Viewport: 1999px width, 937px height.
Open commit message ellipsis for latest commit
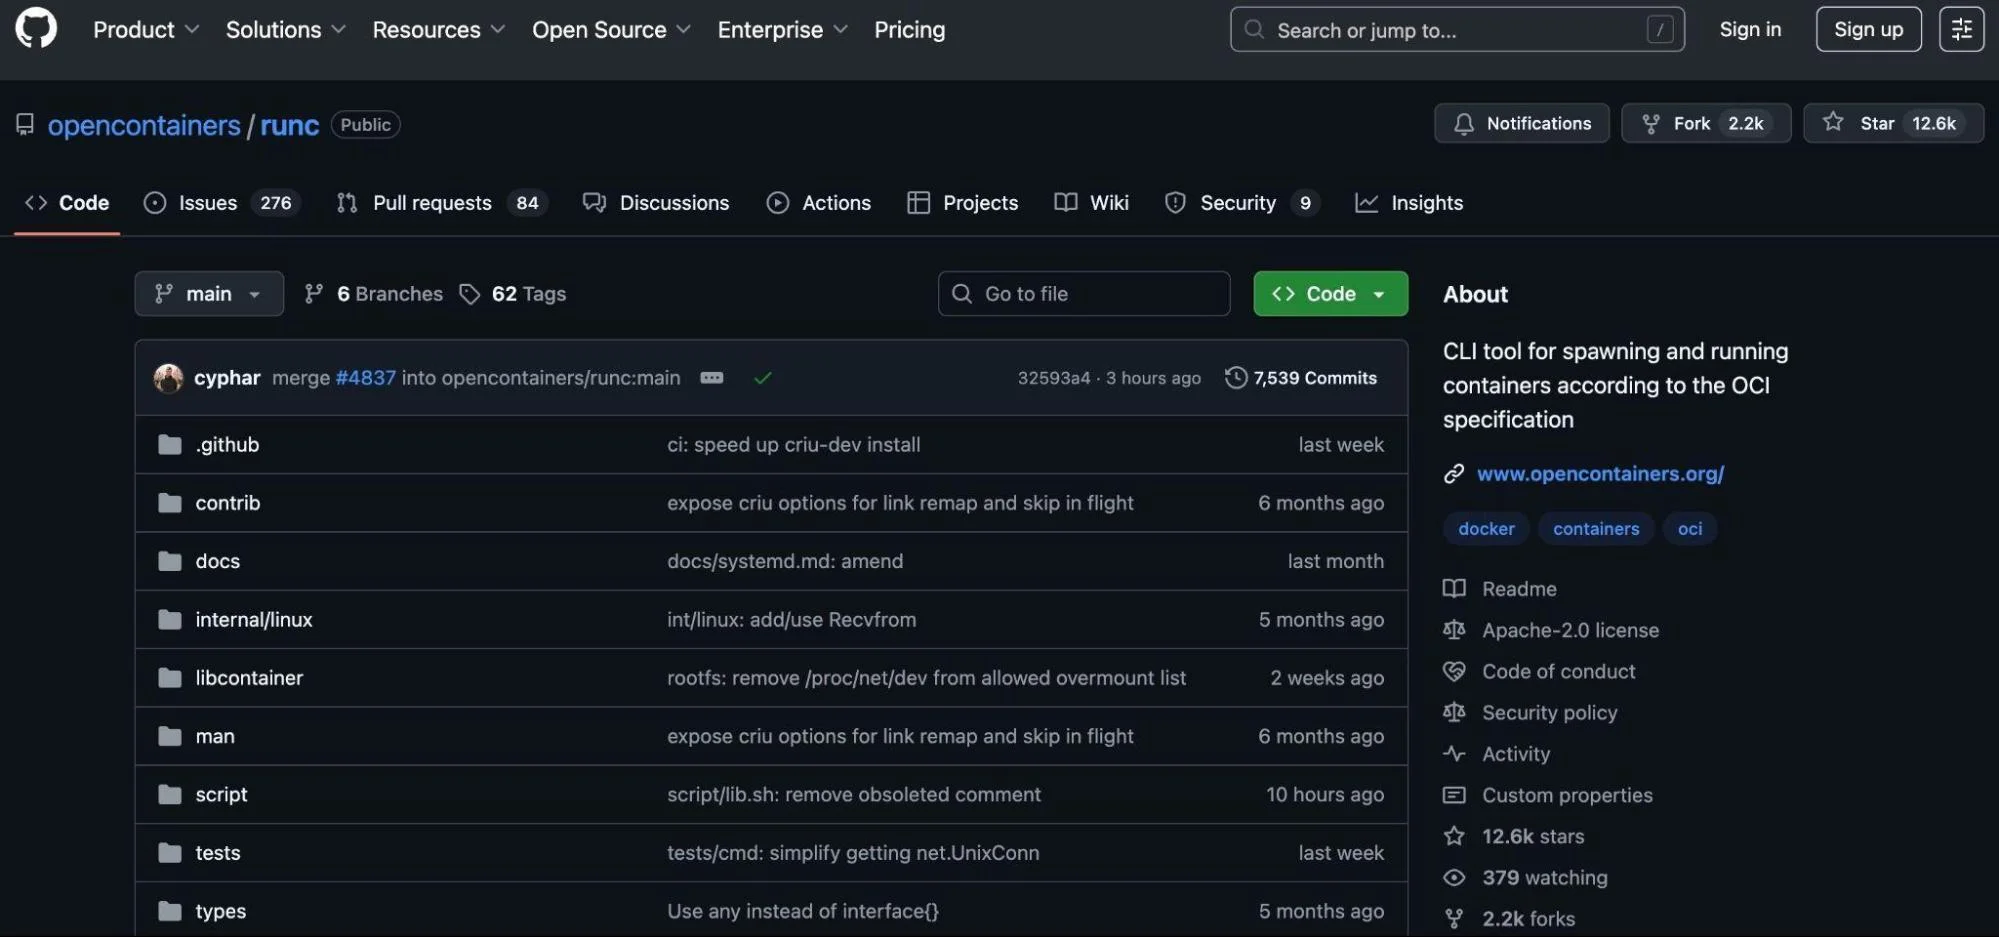[x=712, y=378]
